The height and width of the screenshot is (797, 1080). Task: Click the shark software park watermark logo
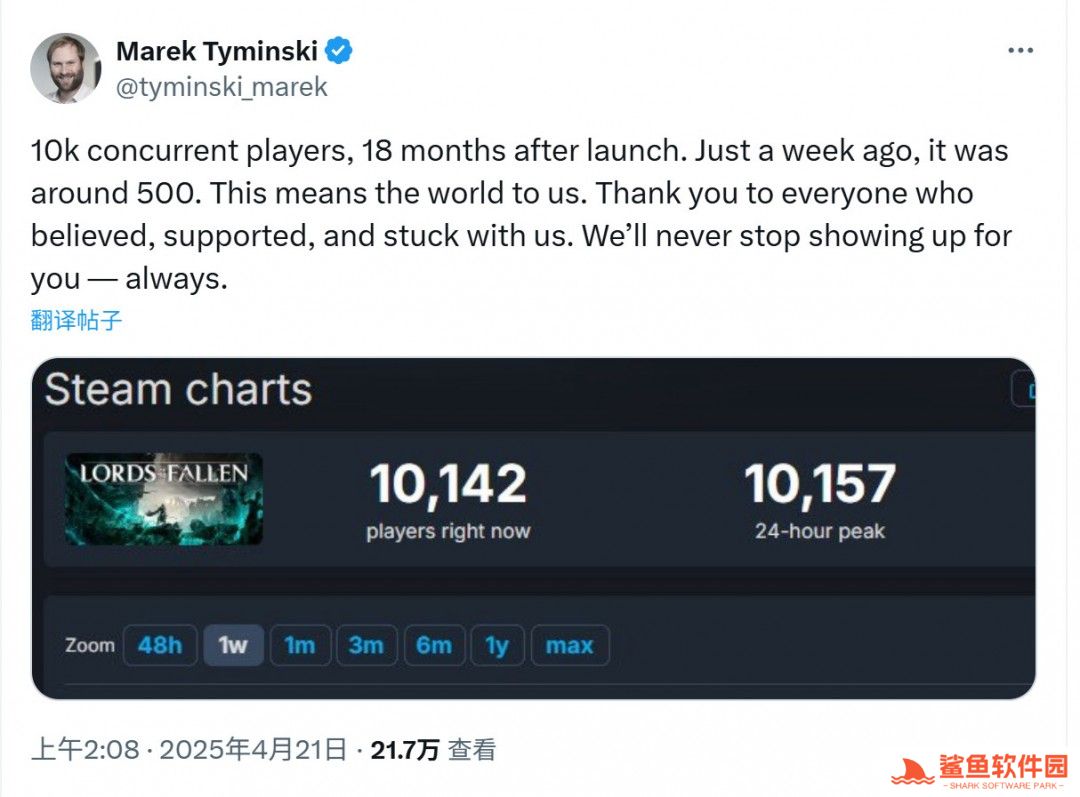[x=980, y=770]
